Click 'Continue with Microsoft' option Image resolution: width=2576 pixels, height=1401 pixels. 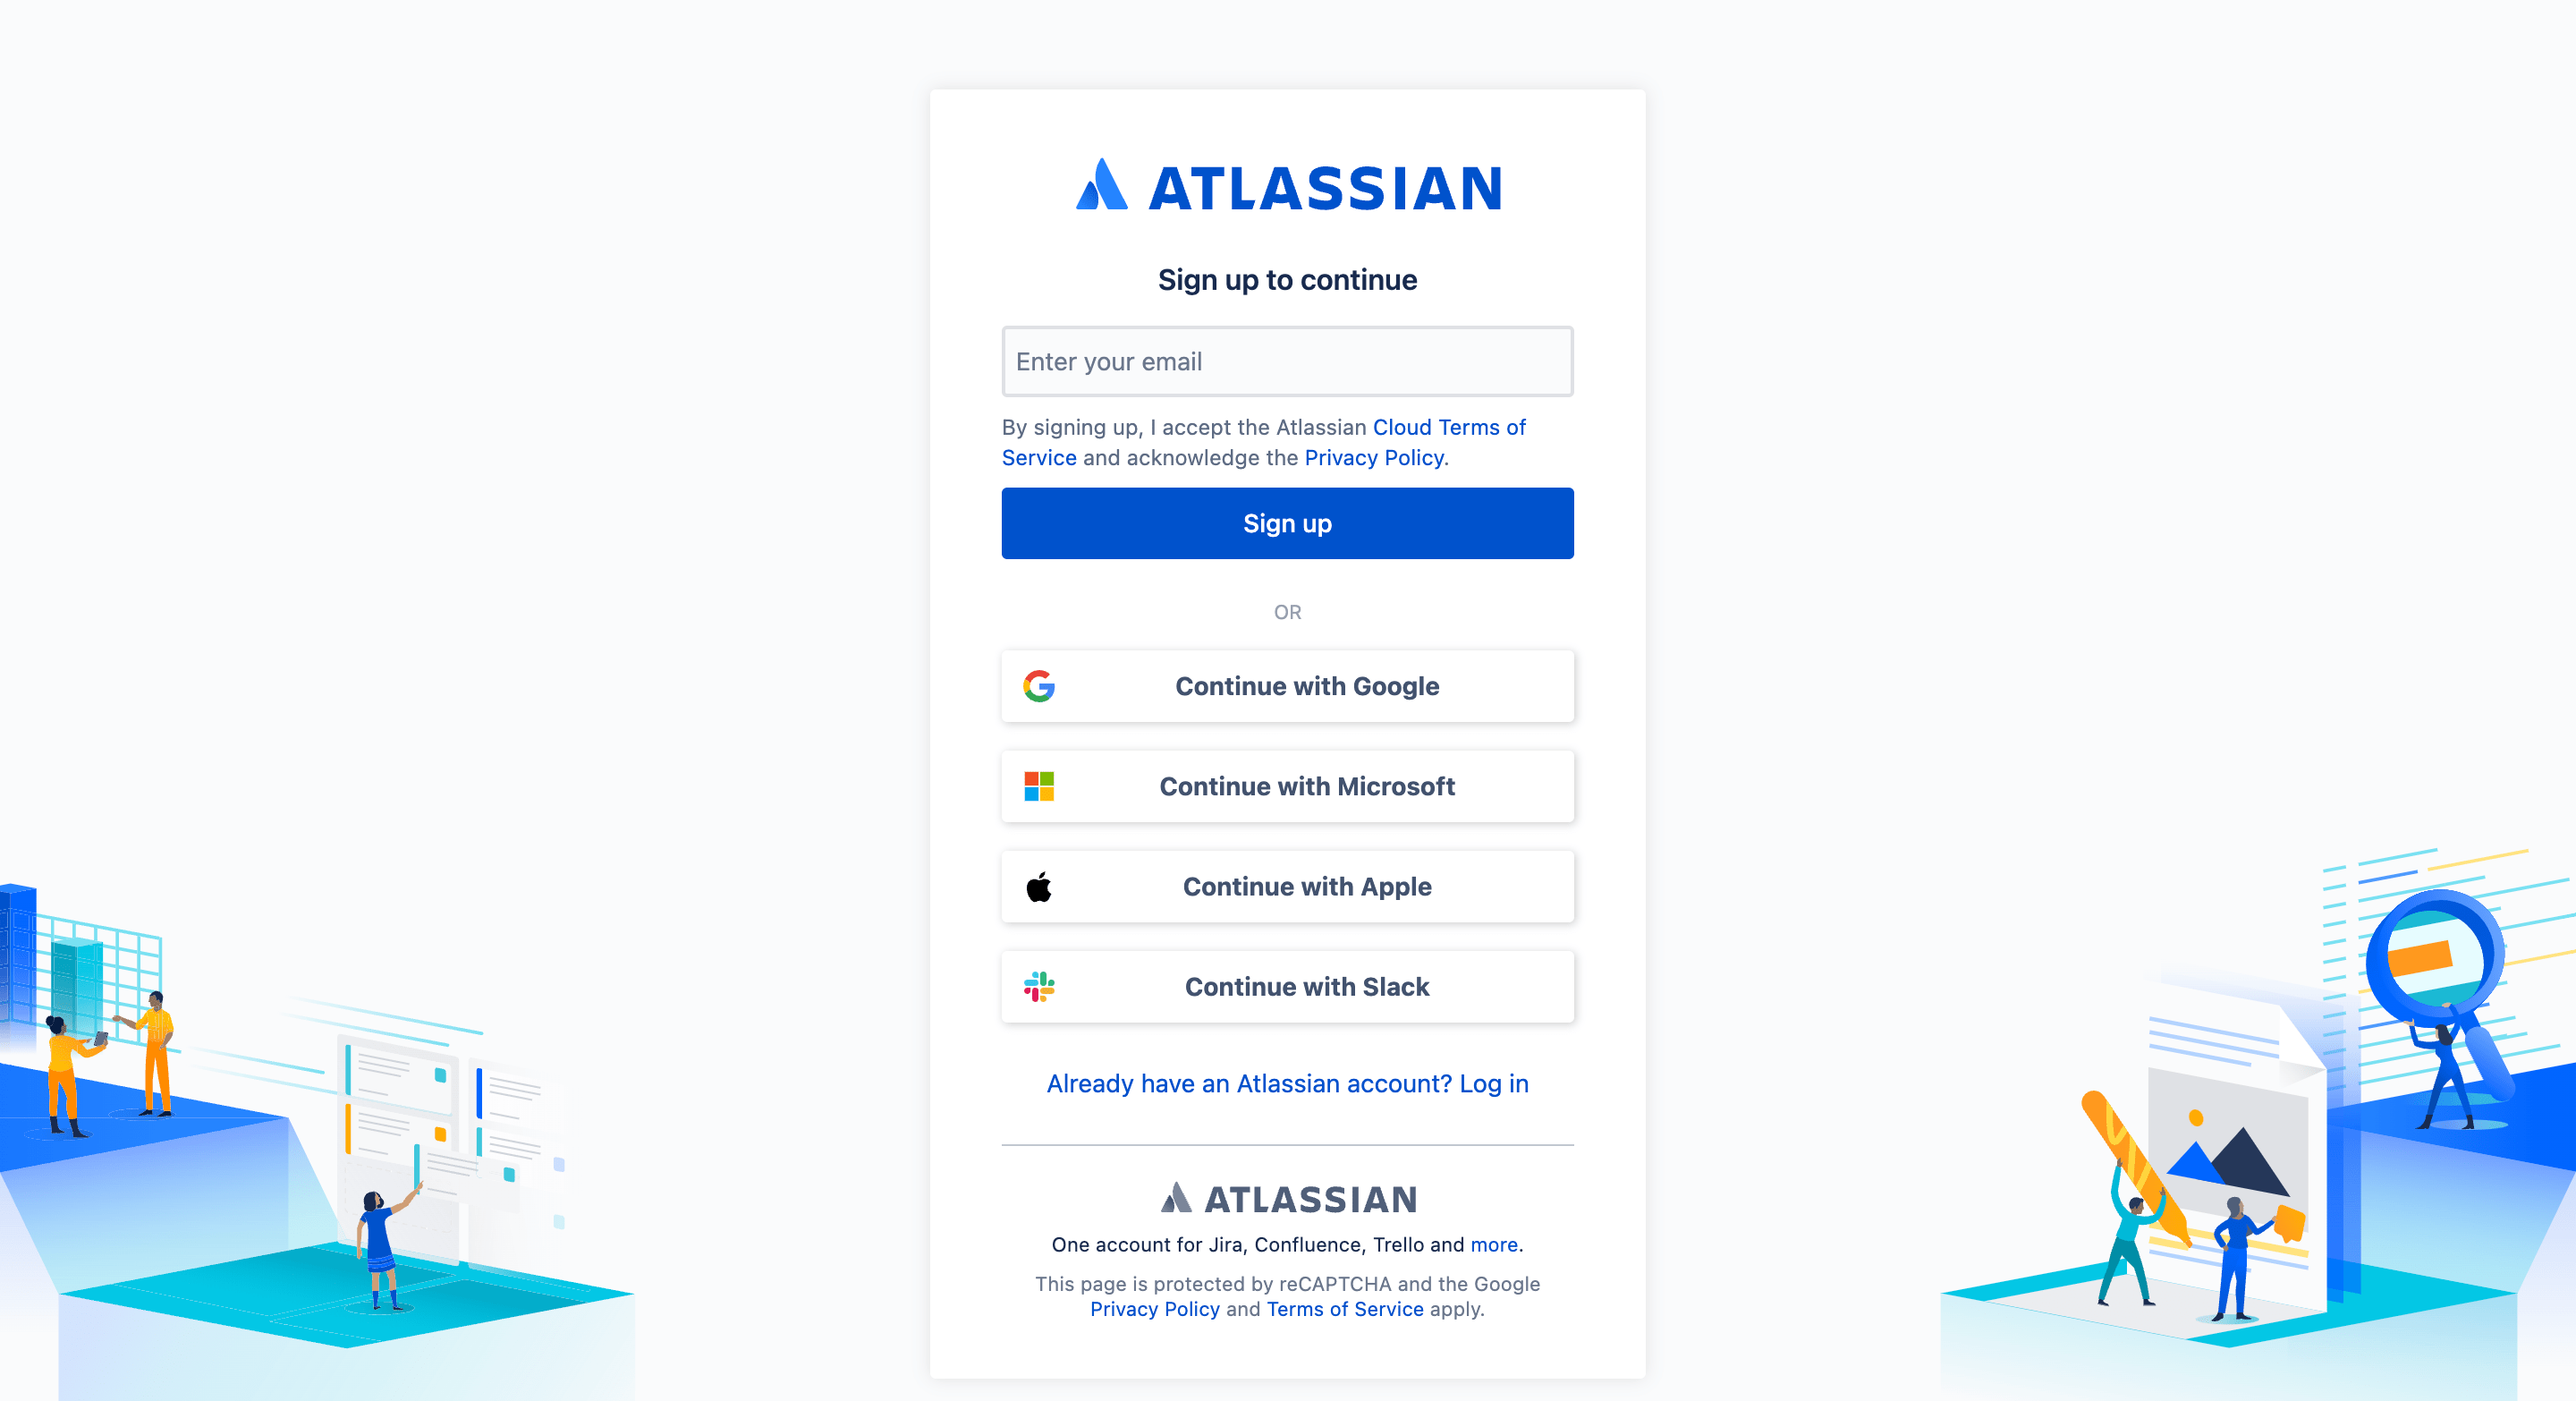coord(1288,786)
